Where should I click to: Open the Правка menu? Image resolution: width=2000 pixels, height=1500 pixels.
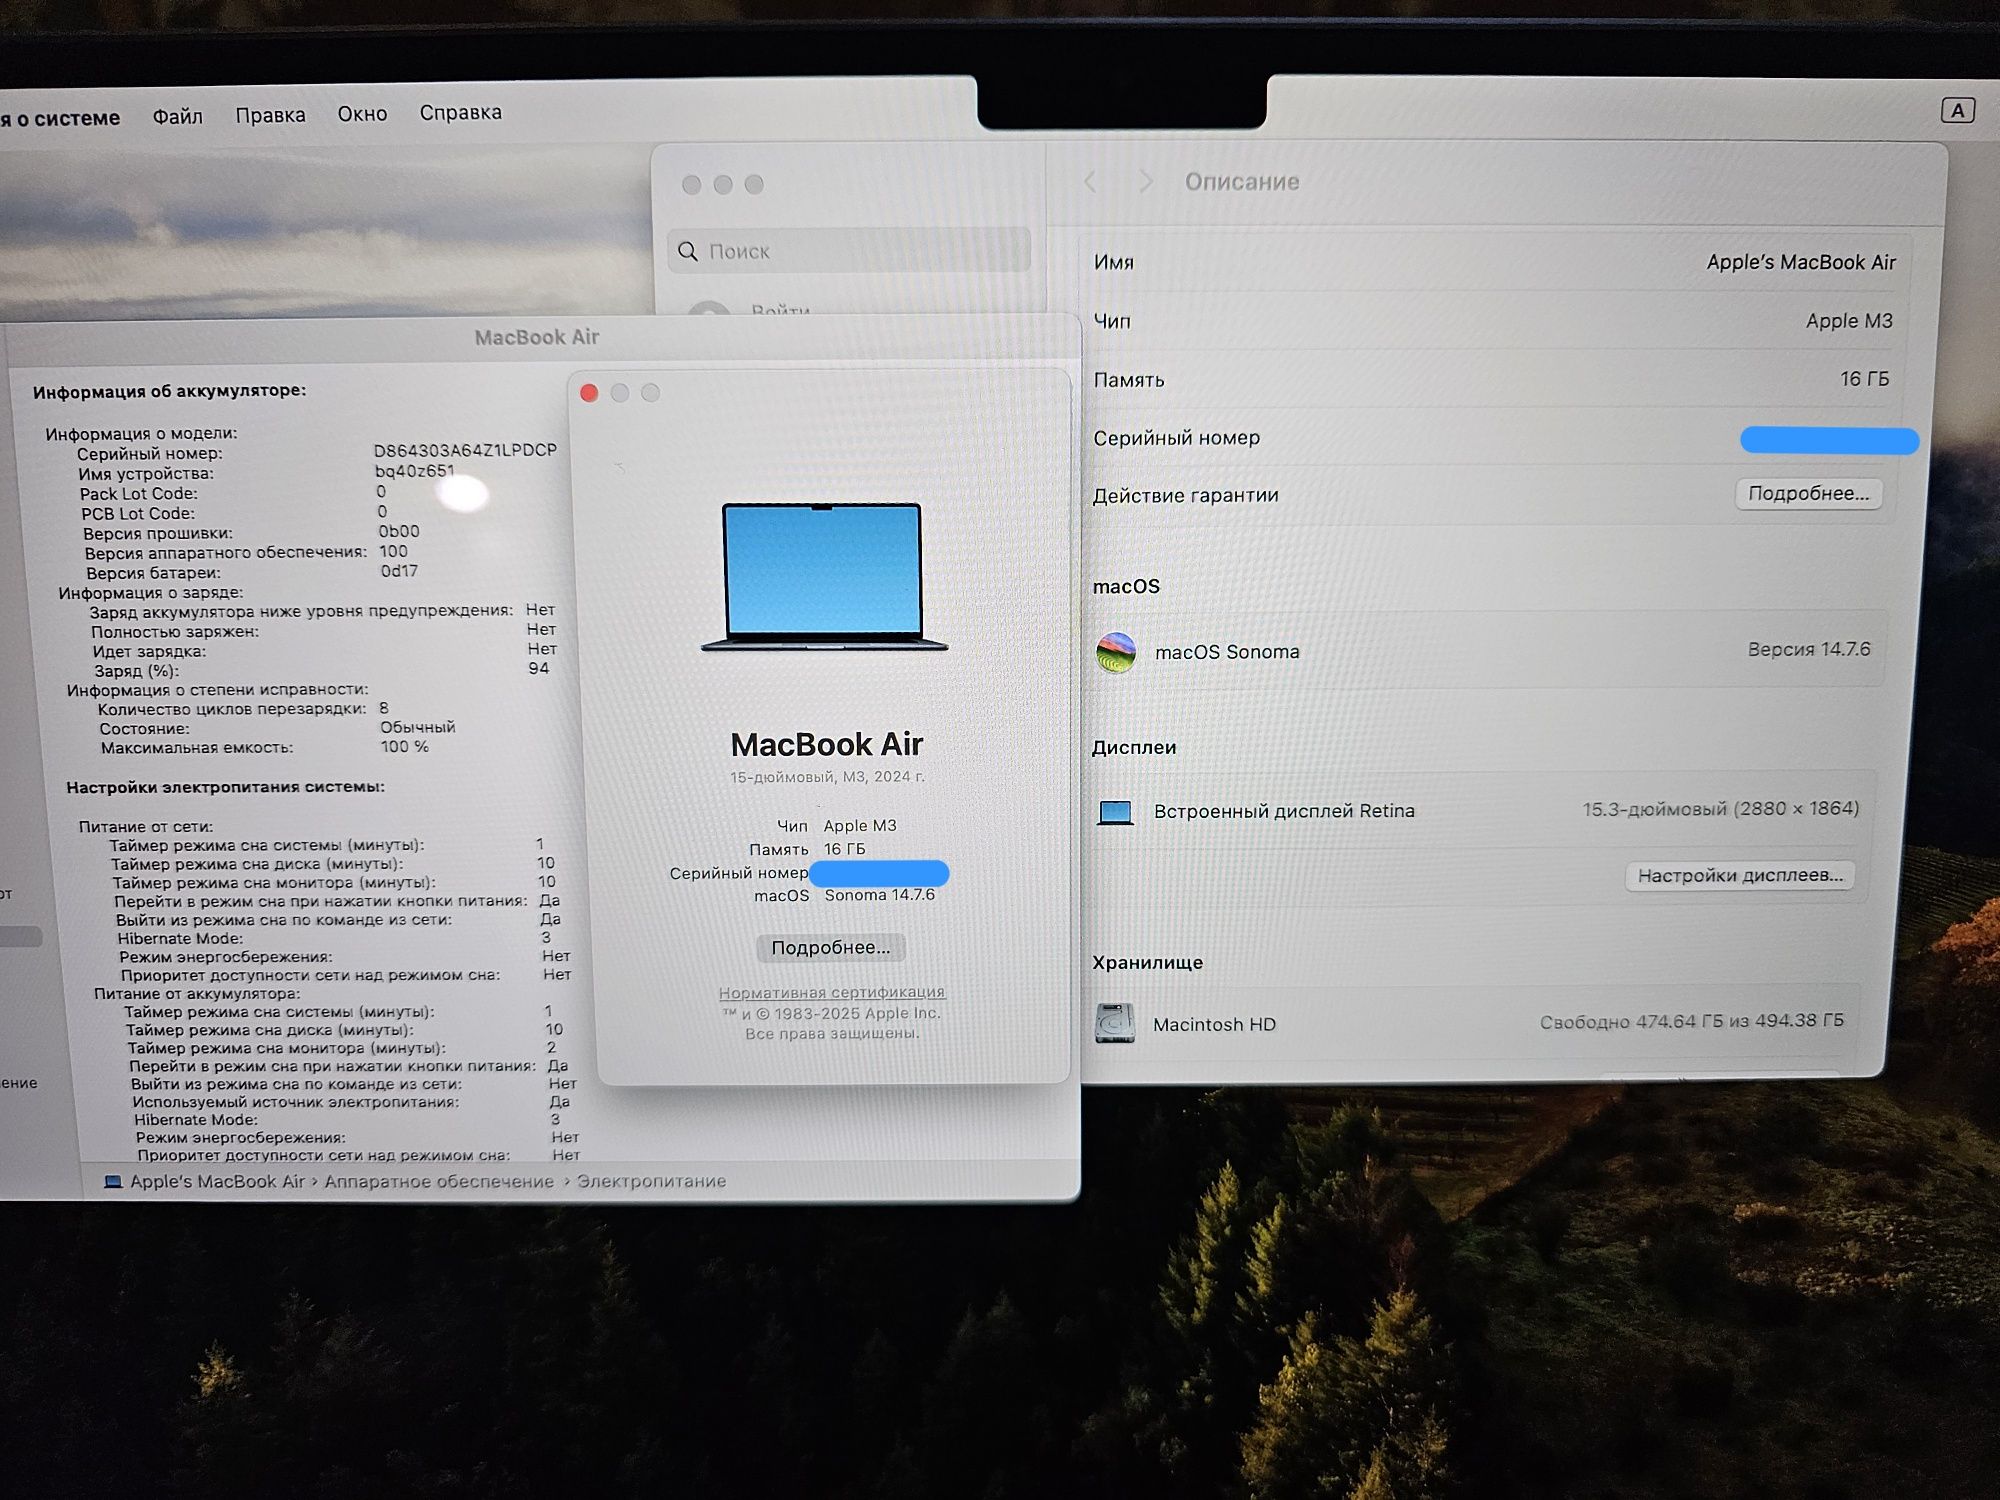270,115
